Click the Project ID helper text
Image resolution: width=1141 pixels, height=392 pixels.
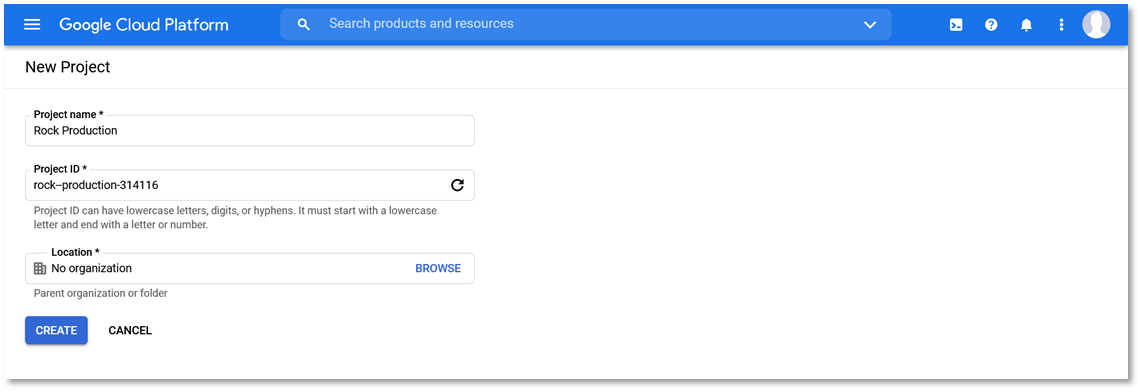tap(236, 217)
